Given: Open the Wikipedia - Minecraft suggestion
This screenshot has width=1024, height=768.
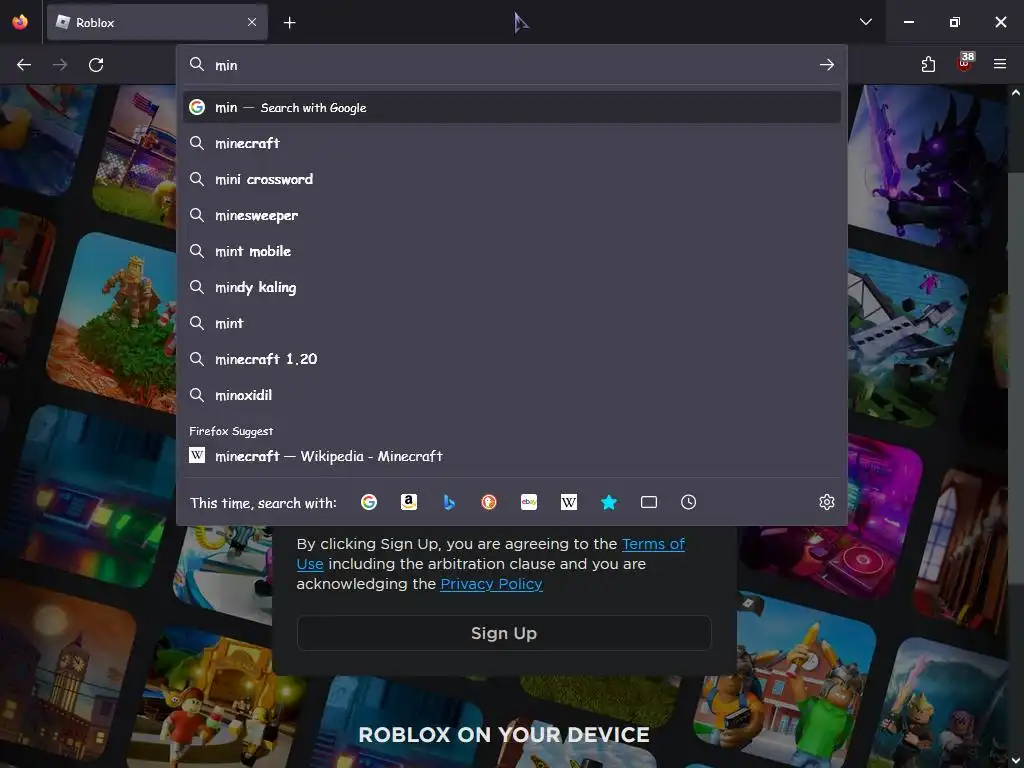Looking at the screenshot, I should click(512, 456).
